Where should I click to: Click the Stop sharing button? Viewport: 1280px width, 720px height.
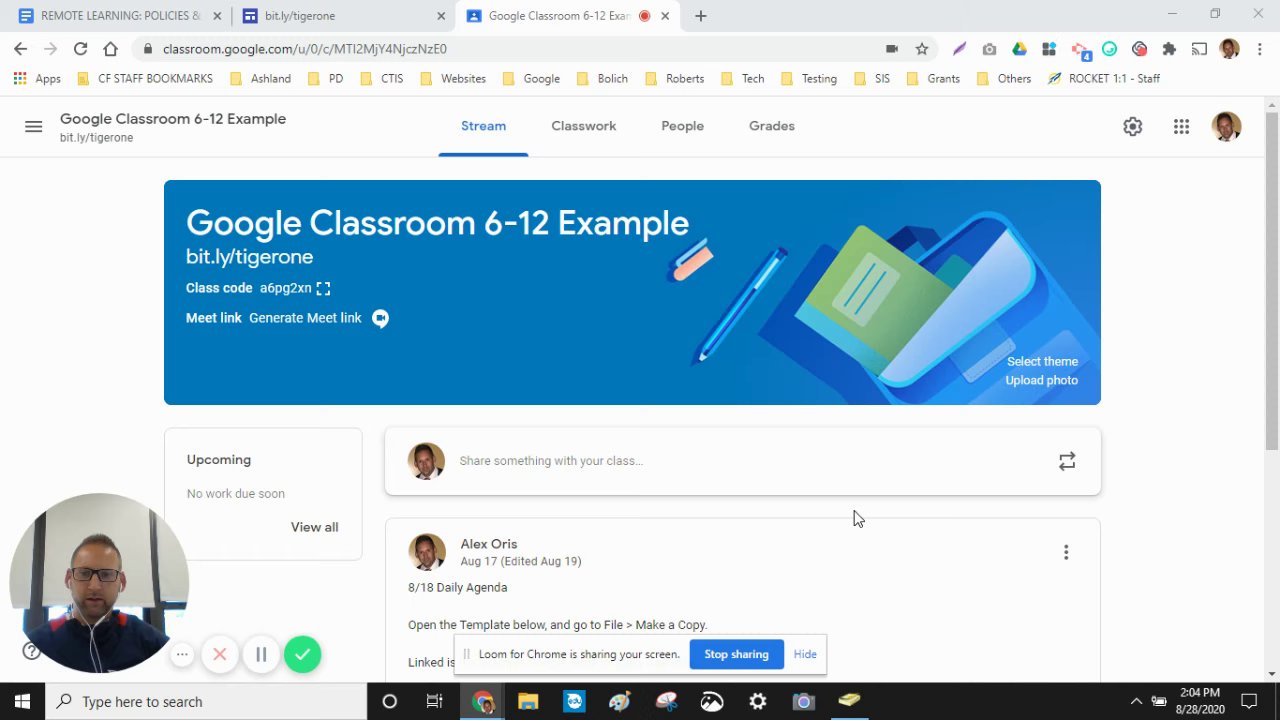click(736, 655)
